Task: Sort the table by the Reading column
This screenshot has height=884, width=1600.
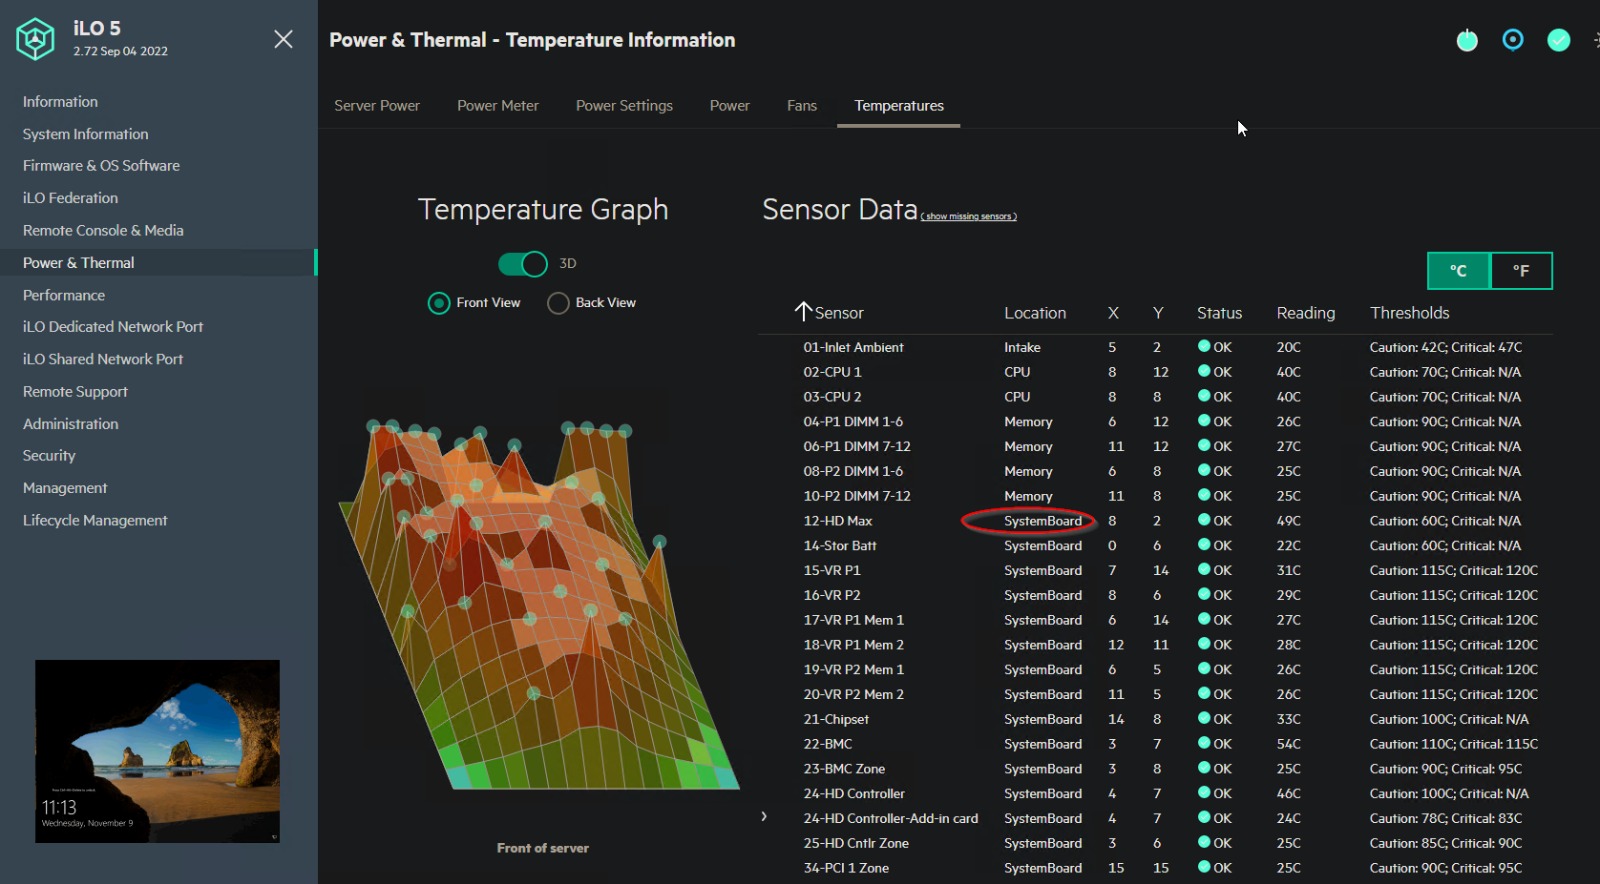Action: point(1305,313)
